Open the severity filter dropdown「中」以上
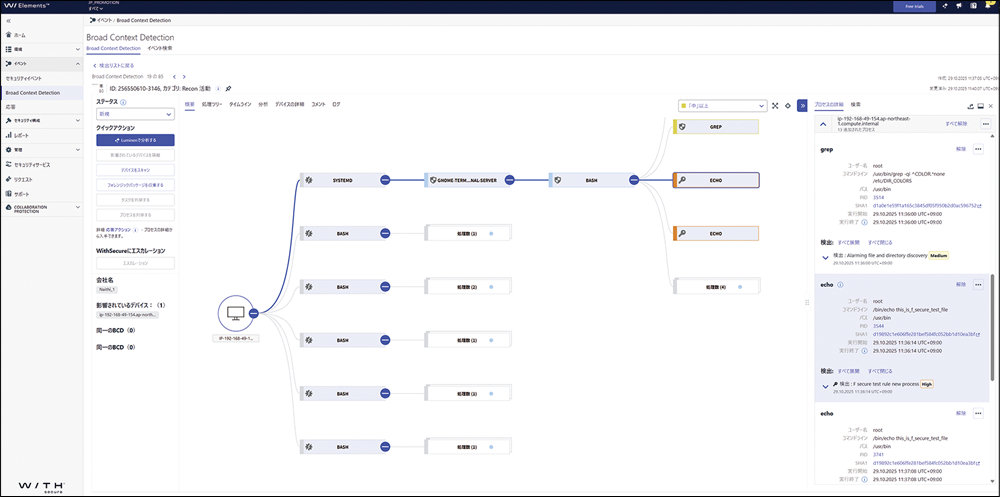The width and height of the screenshot is (1000, 497). click(720, 105)
